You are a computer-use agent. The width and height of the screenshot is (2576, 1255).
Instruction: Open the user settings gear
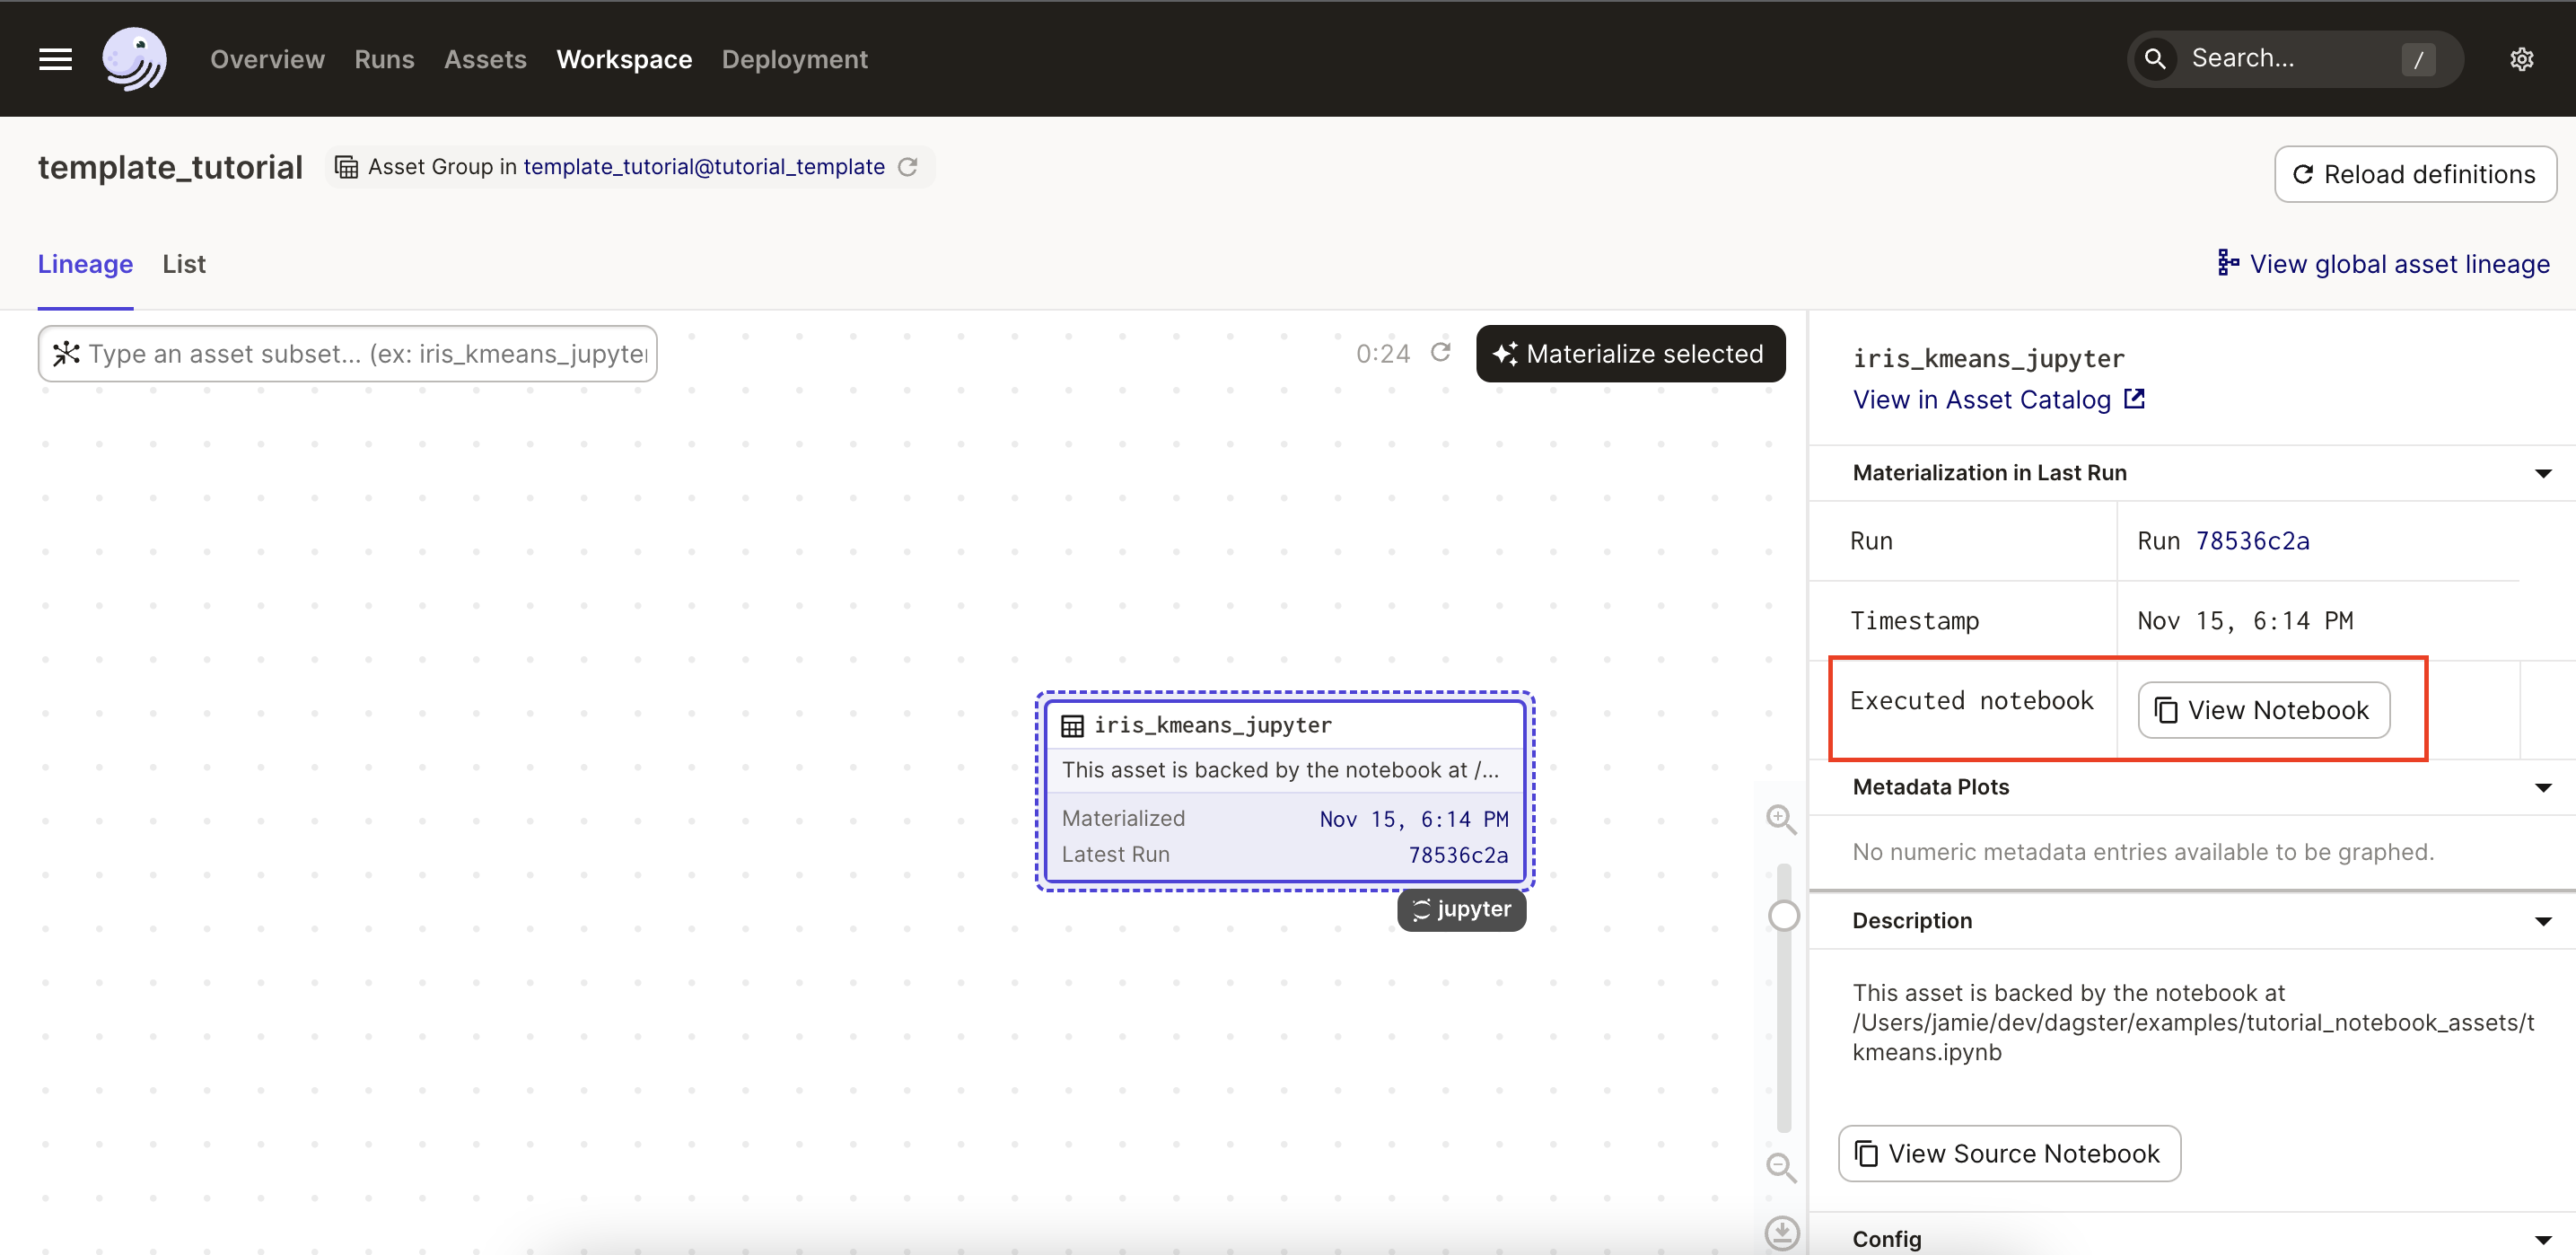click(x=2523, y=59)
